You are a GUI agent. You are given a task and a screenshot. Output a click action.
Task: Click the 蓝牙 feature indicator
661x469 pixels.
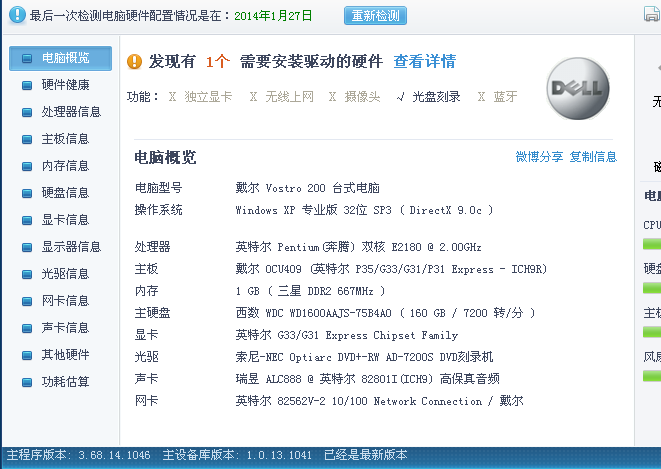[x=497, y=97]
